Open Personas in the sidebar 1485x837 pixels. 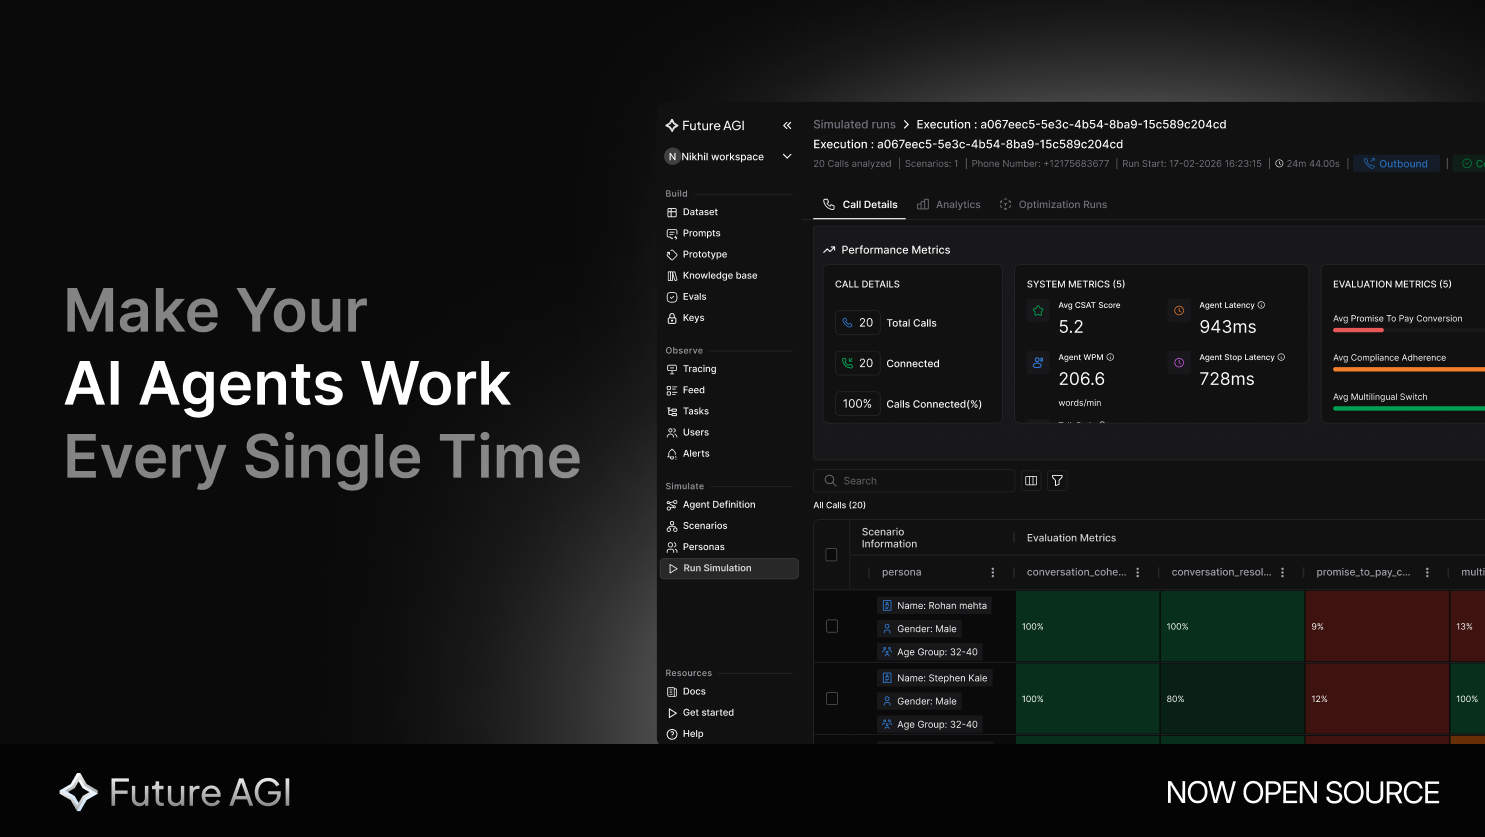[695, 547]
